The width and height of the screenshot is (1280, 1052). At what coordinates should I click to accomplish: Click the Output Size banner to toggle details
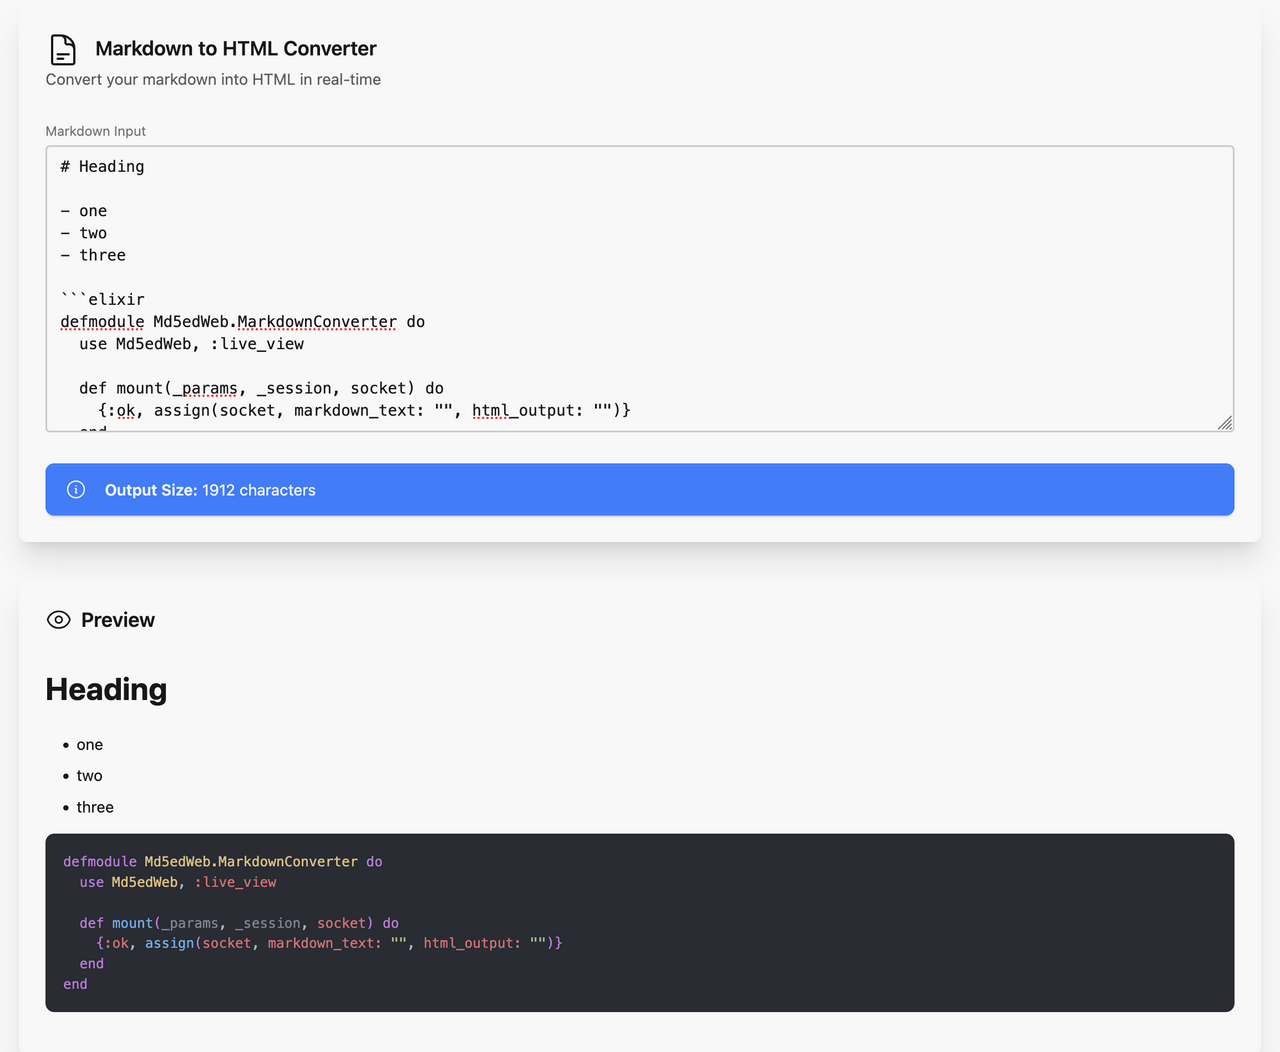pyautogui.click(x=640, y=490)
